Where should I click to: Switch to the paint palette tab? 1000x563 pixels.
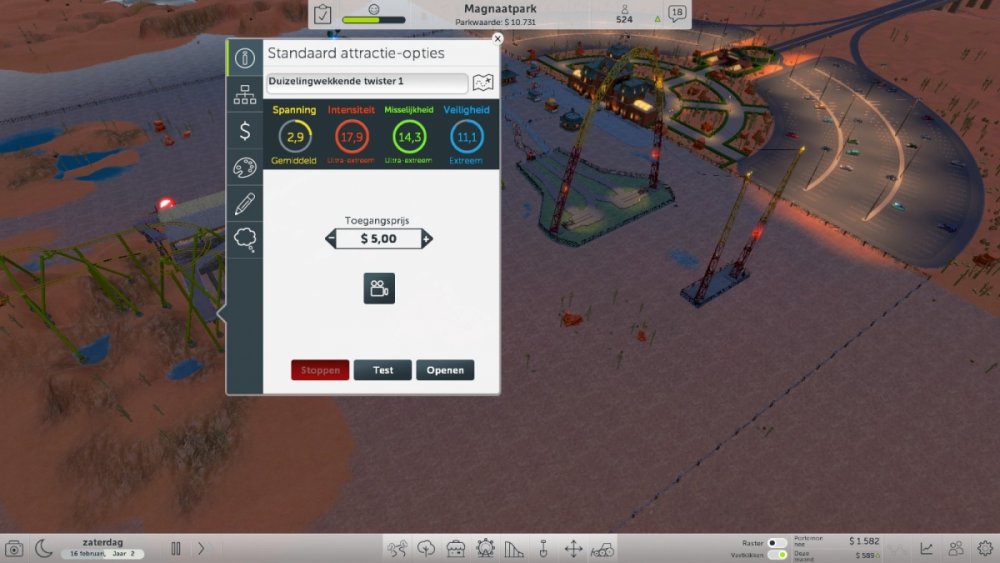pos(244,167)
